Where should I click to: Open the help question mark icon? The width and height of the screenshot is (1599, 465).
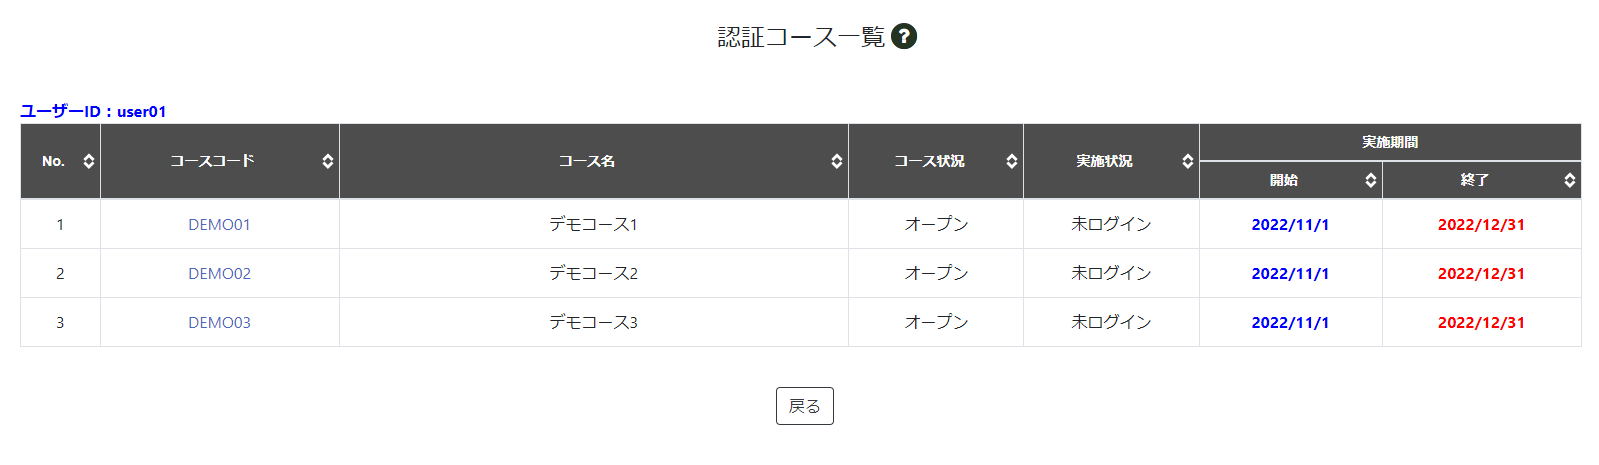pyautogui.click(x=904, y=37)
